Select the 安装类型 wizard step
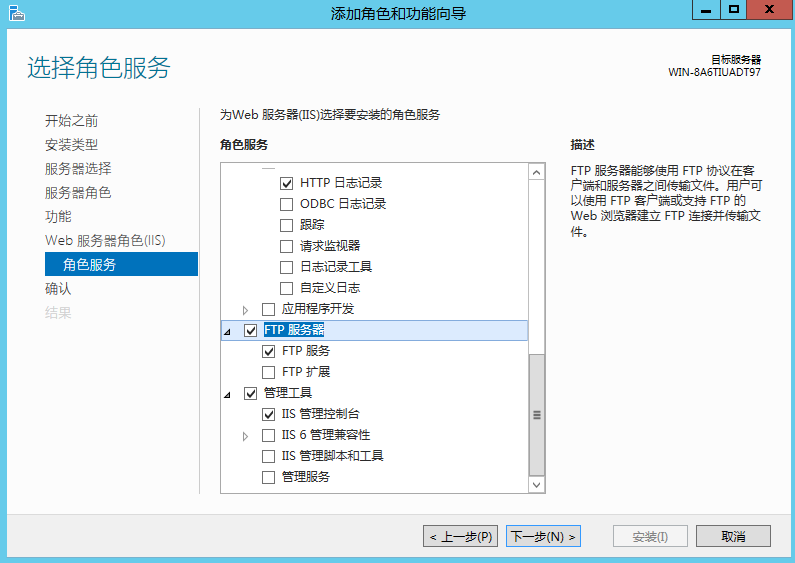Viewport: 795px width, 563px height. pyautogui.click(x=71, y=145)
